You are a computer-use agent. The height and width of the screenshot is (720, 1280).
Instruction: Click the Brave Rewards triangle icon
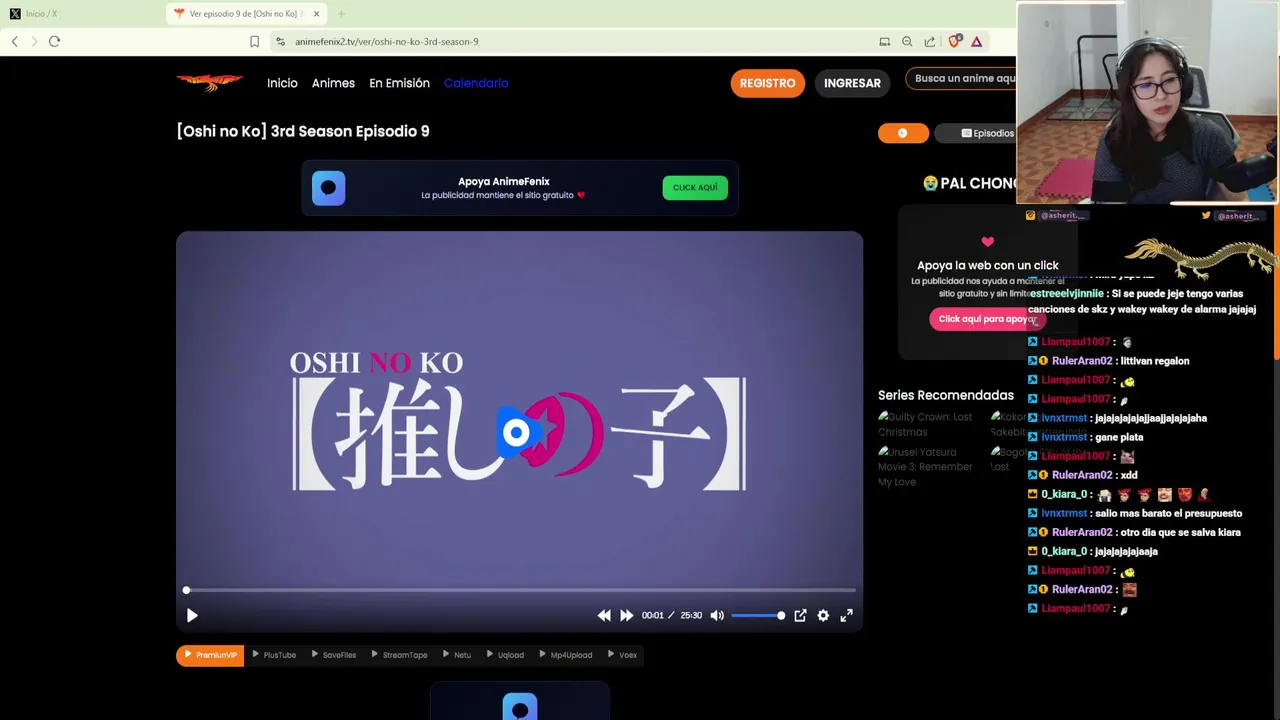point(976,41)
